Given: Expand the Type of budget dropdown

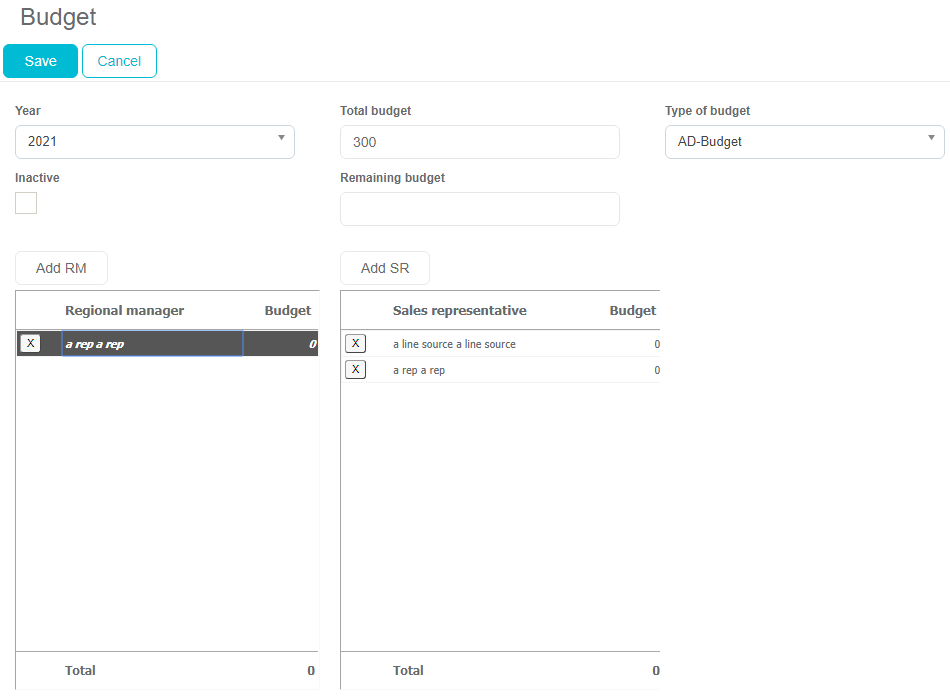Looking at the screenshot, I should (804, 142).
